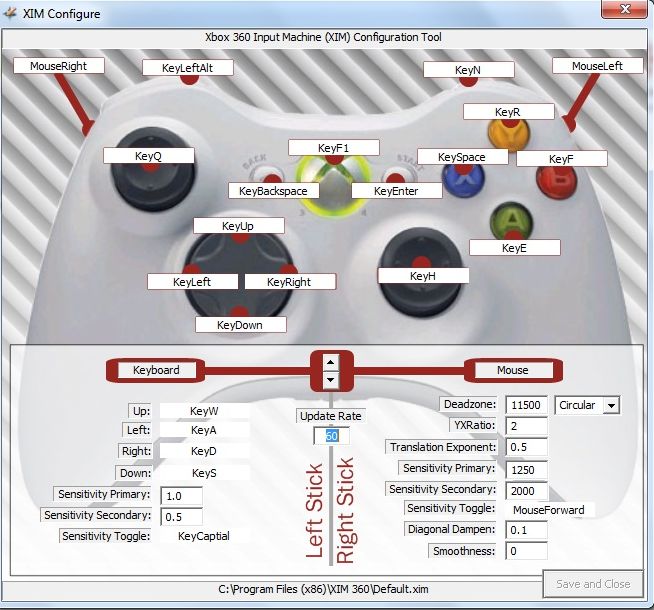Screen dimensions: 654x610
Task: Click the Update Rate label
Action: pyautogui.click(x=331, y=416)
